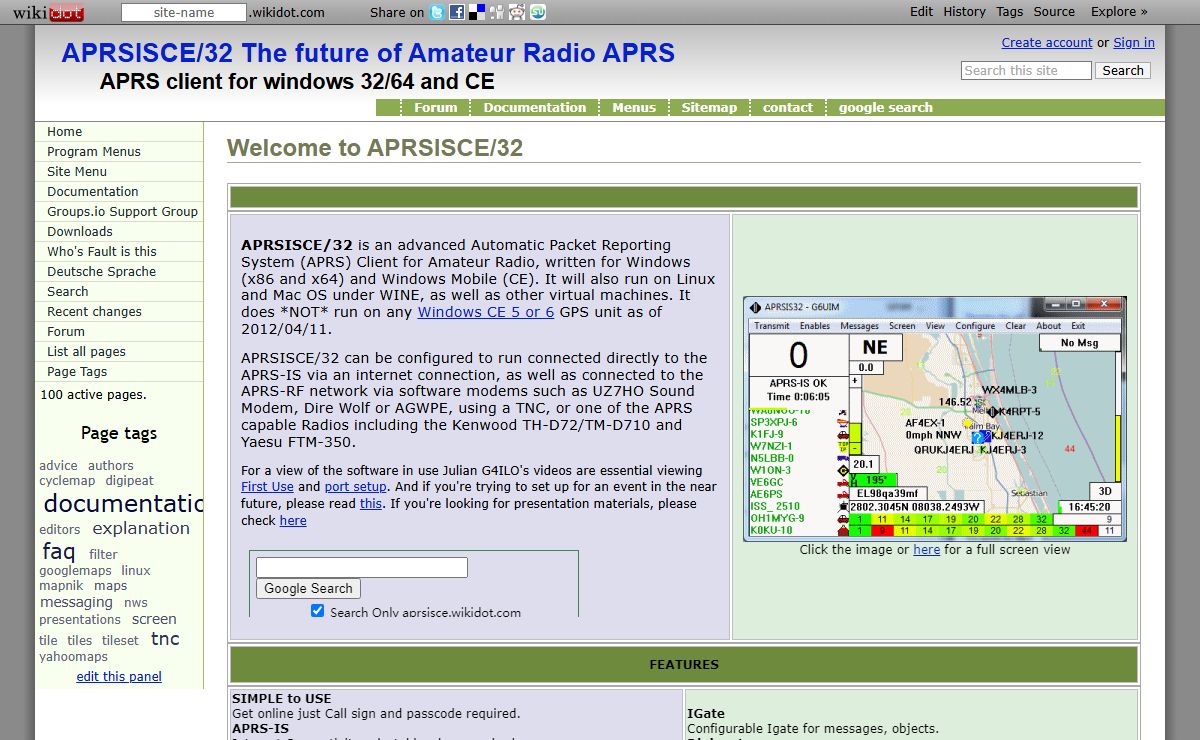
Task: Focus the Search this site field
Action: (x=1026, y=71)
